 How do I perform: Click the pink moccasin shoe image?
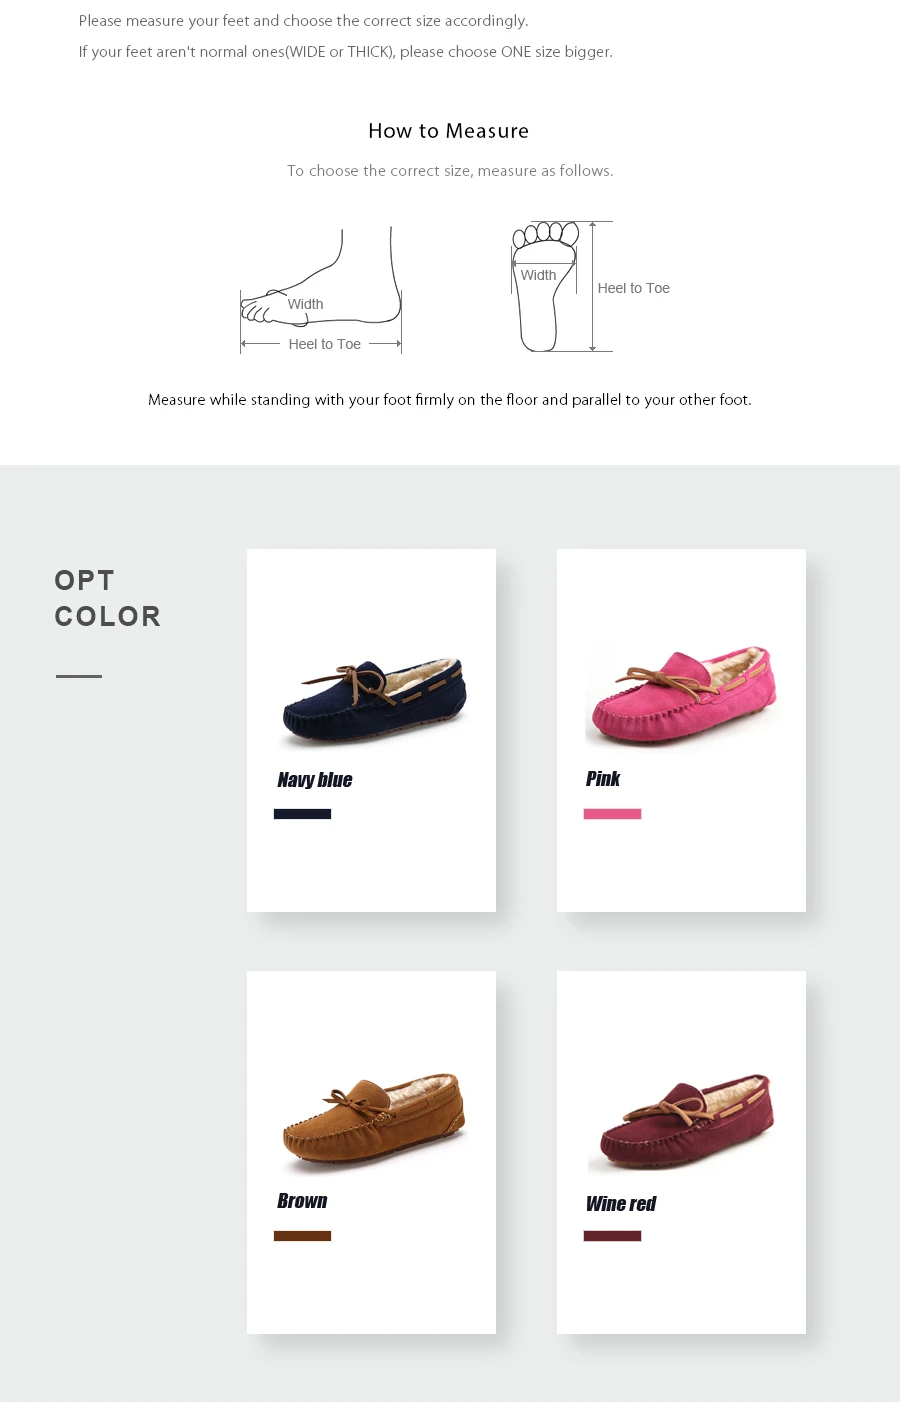point(683,694)
